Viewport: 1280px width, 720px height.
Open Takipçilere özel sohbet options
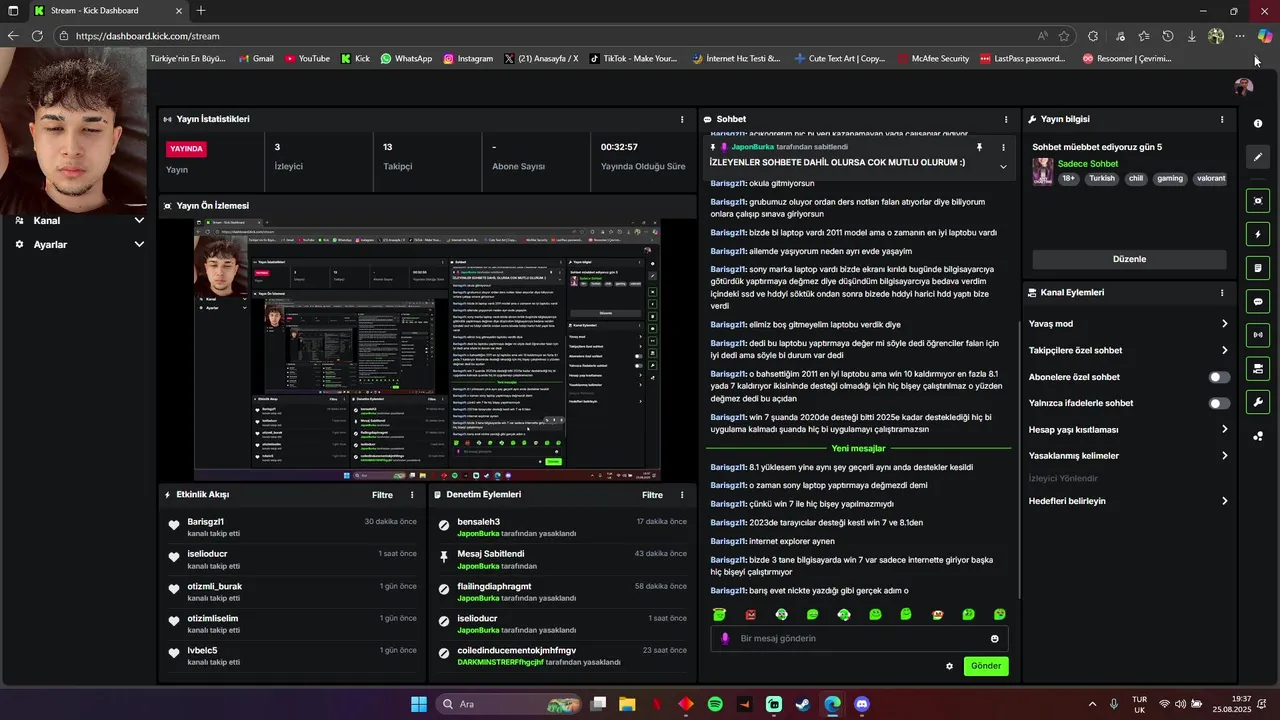[x=1128, y=350]
